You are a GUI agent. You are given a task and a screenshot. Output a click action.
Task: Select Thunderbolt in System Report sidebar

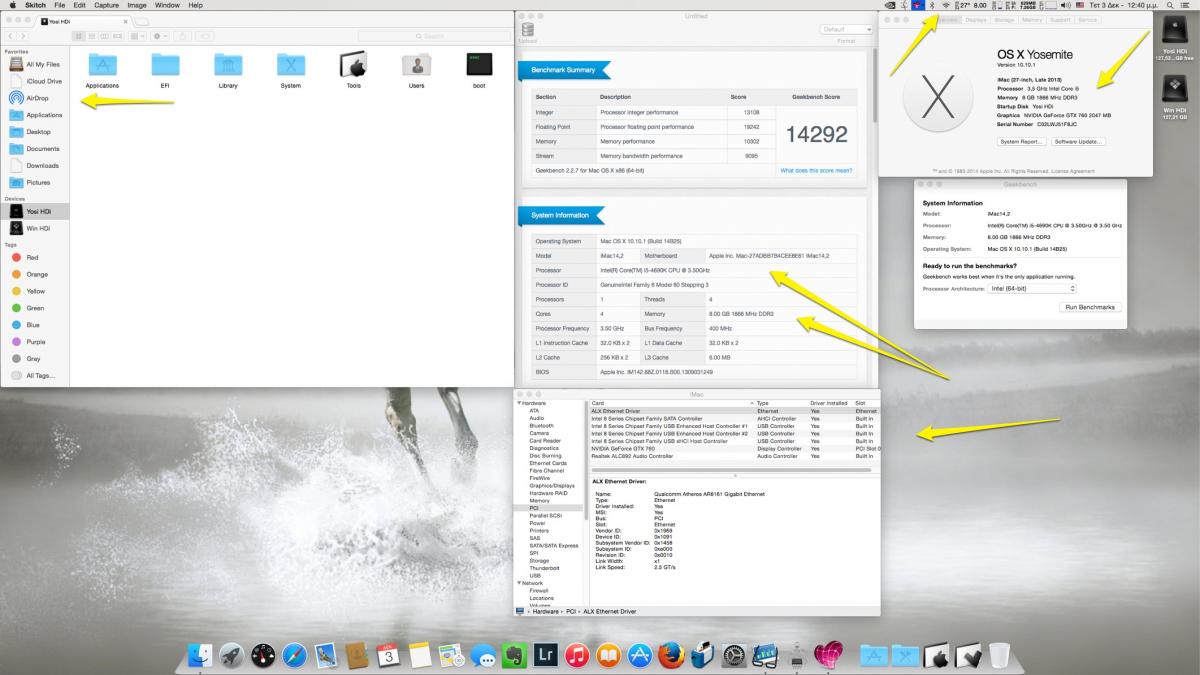click(x=544, y=568)
